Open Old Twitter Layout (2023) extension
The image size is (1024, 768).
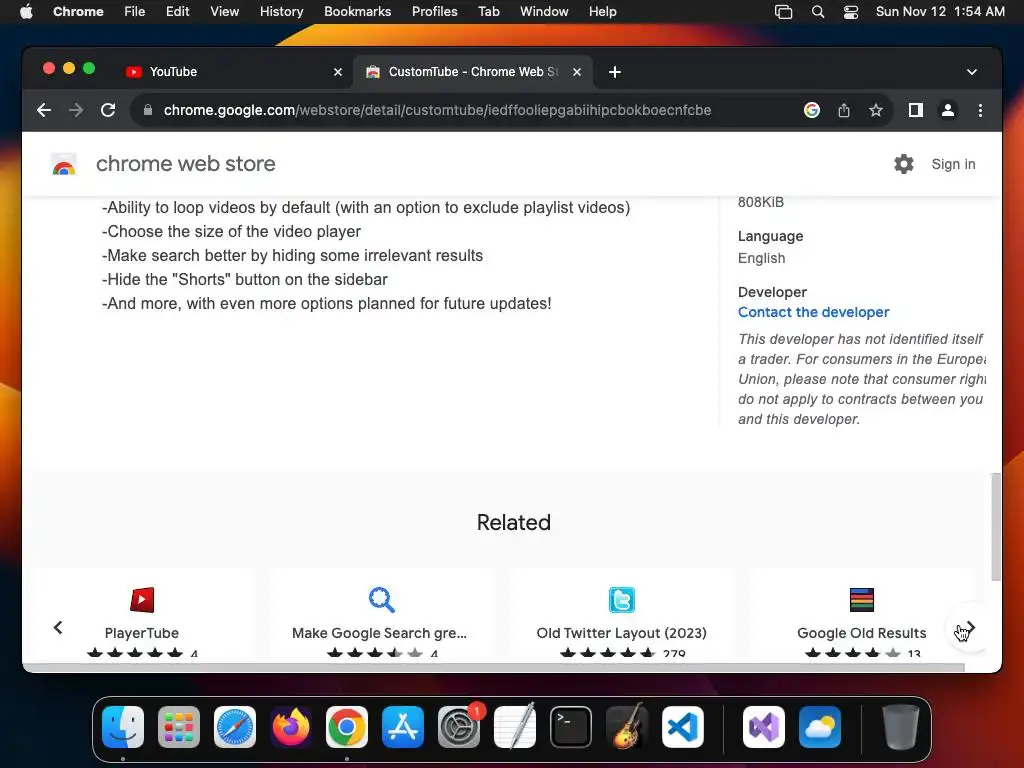pyautogui.click(x=621, y=615)
